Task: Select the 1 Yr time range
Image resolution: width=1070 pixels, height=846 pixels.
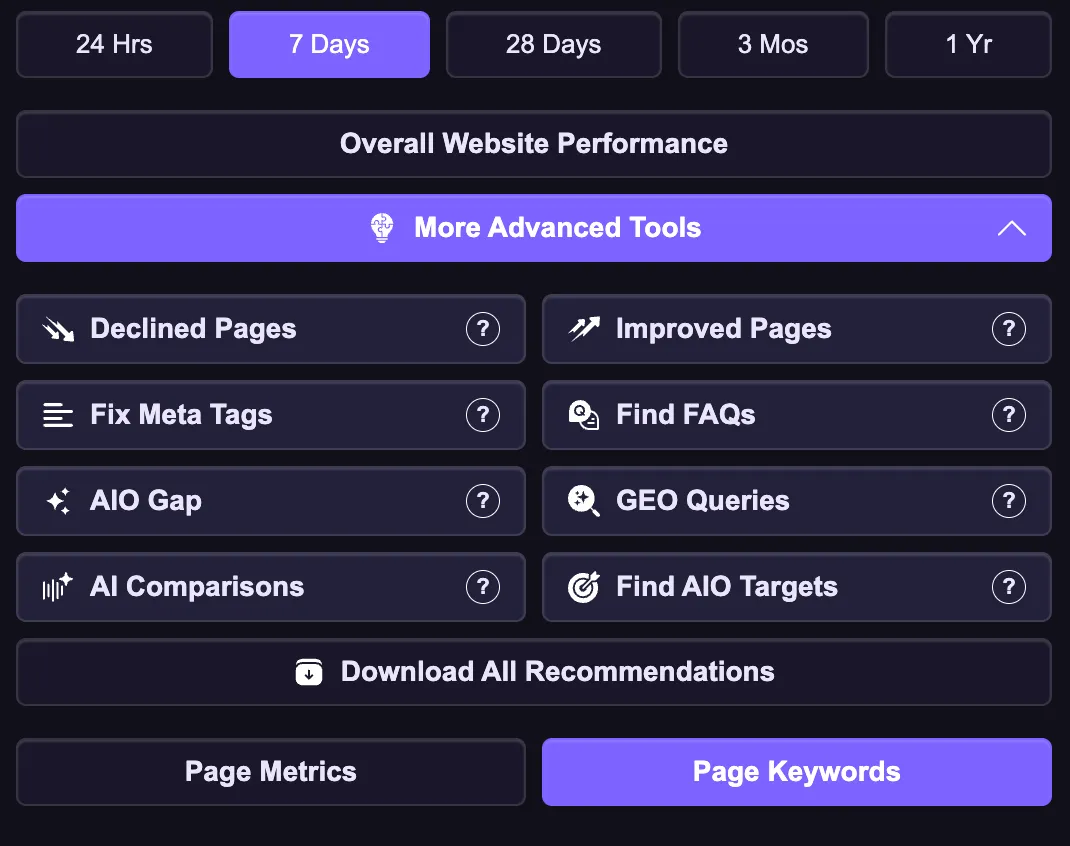Action: [968, 45]
